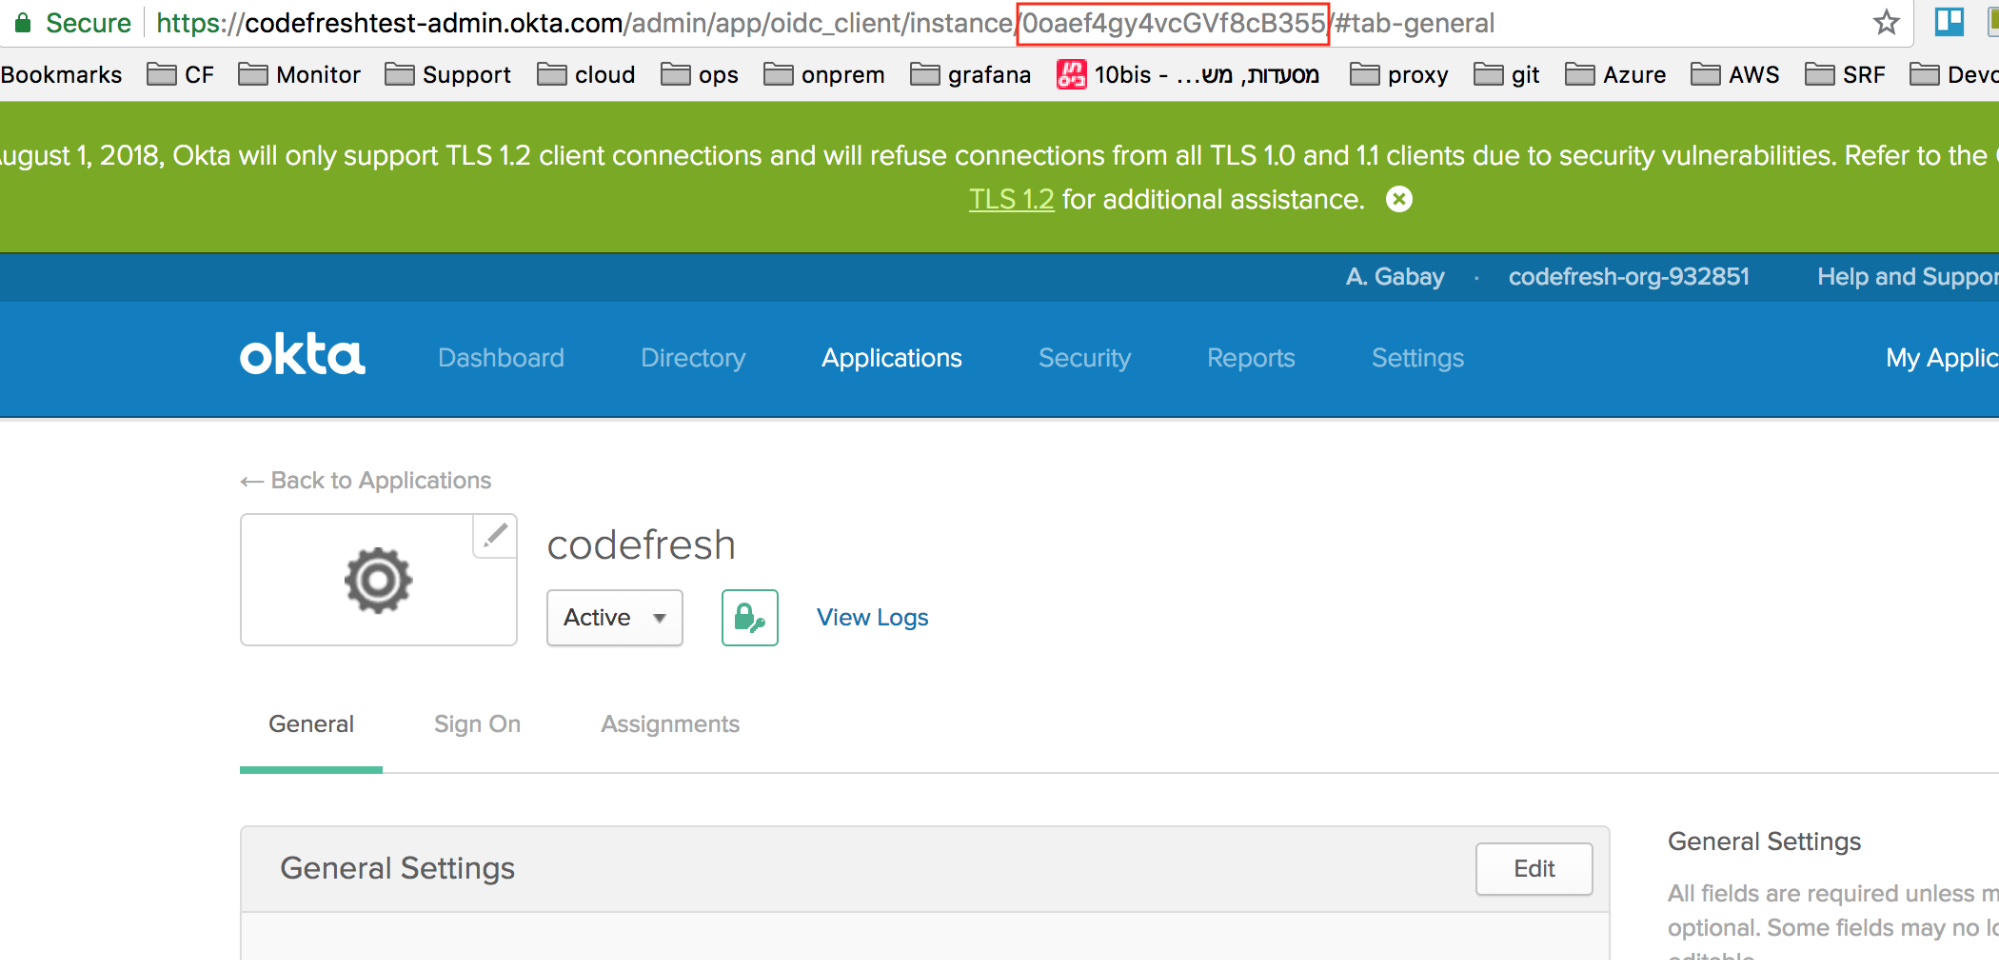
Task: Dismiss the TLS 1.2 banner notice
Action: [x=1399, y=200]
